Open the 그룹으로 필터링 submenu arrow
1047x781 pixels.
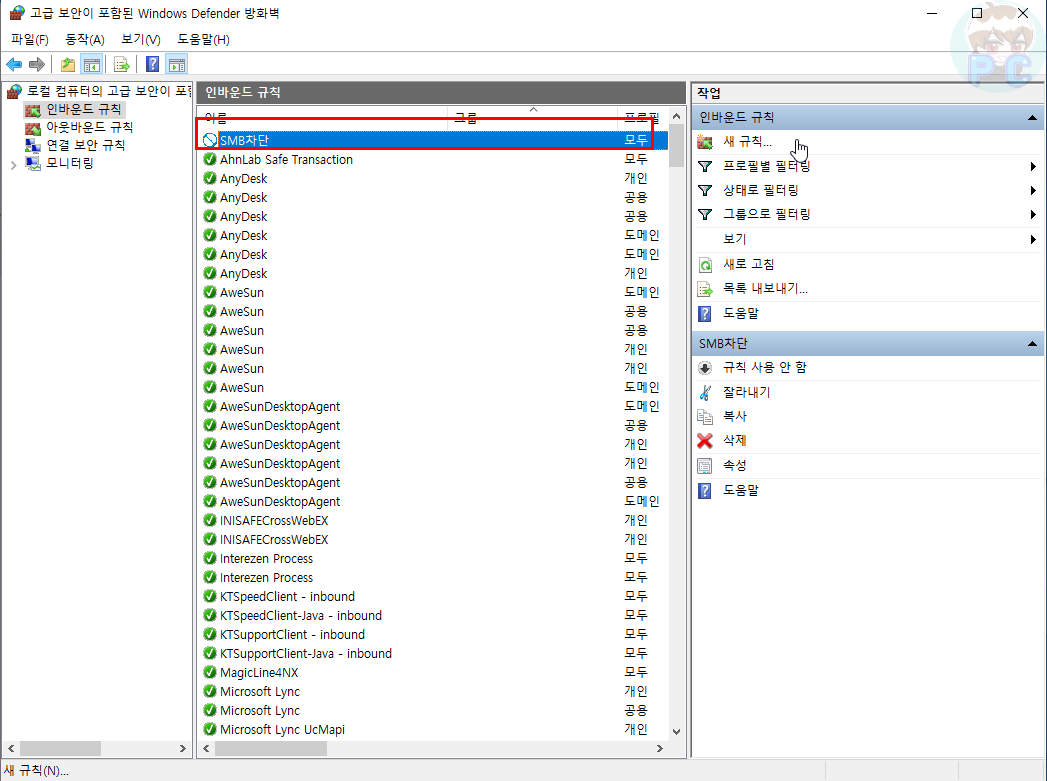coord(1033,214)
